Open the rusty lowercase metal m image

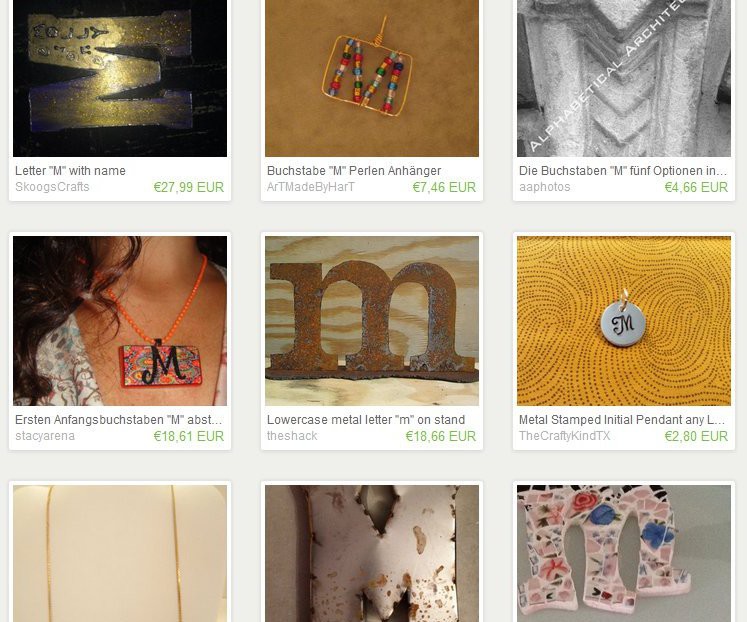click(x=372, y=321)
